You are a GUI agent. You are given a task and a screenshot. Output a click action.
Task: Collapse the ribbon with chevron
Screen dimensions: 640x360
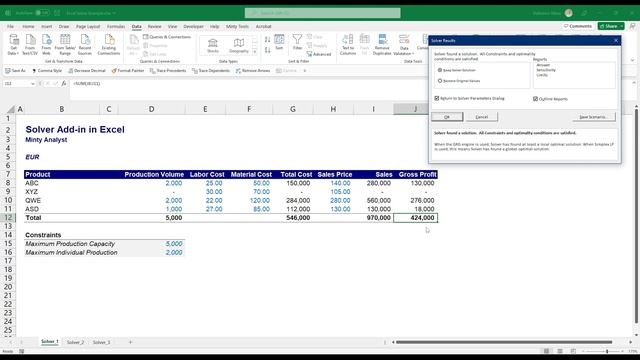pos(632,60)
